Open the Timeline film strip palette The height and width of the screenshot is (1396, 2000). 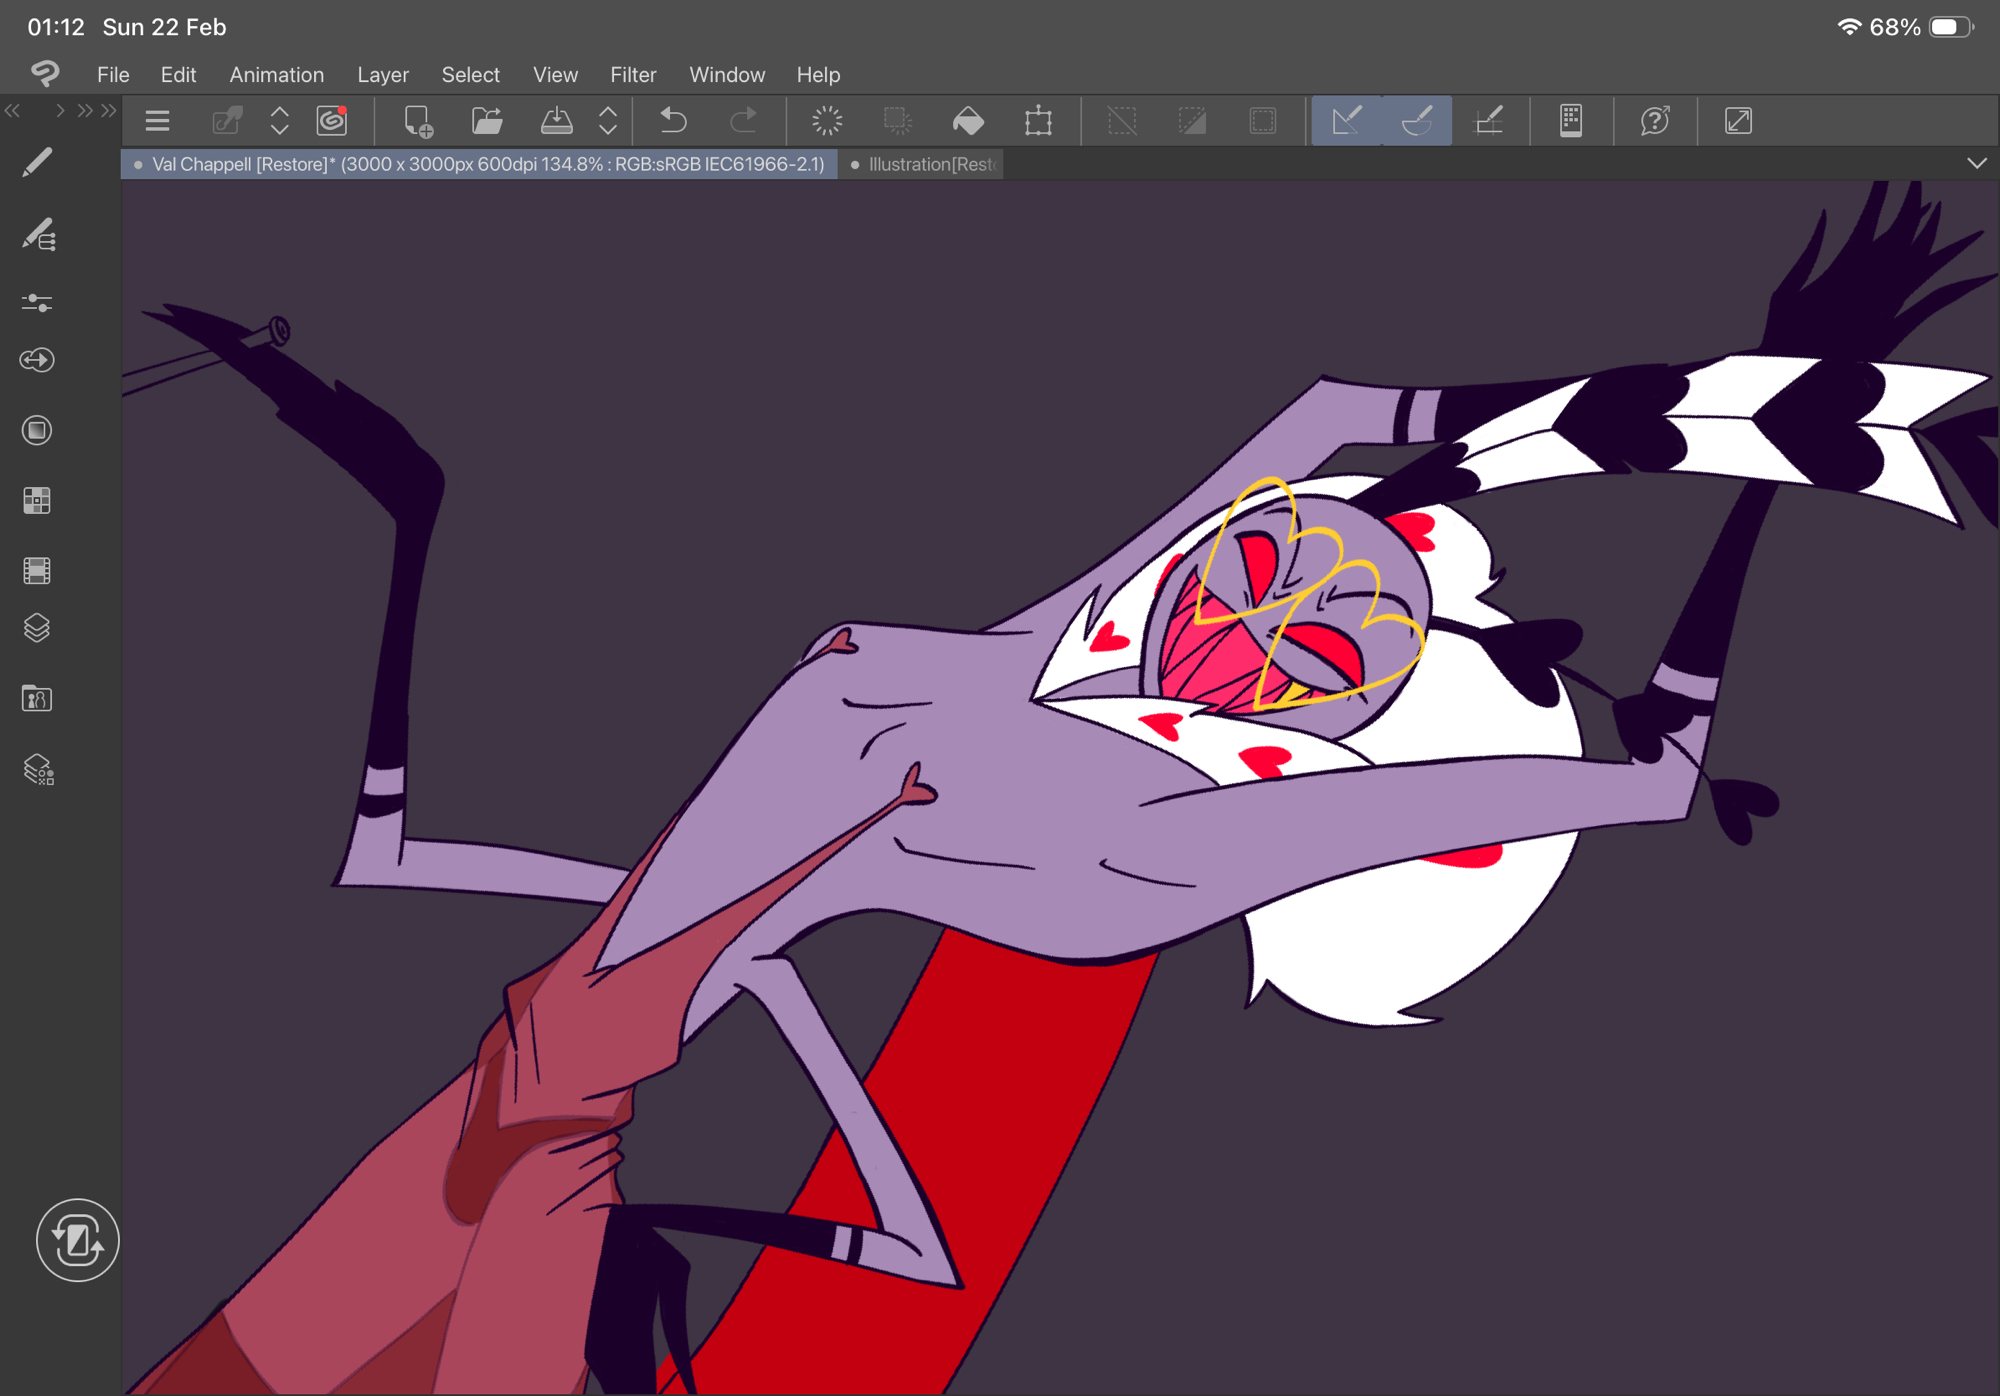[37, 570]
